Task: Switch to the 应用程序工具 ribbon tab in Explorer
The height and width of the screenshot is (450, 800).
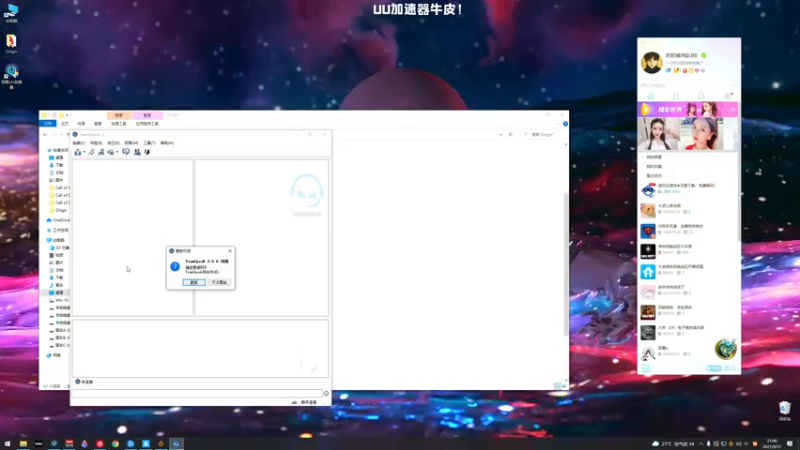Action: click(x=147, y=124)
